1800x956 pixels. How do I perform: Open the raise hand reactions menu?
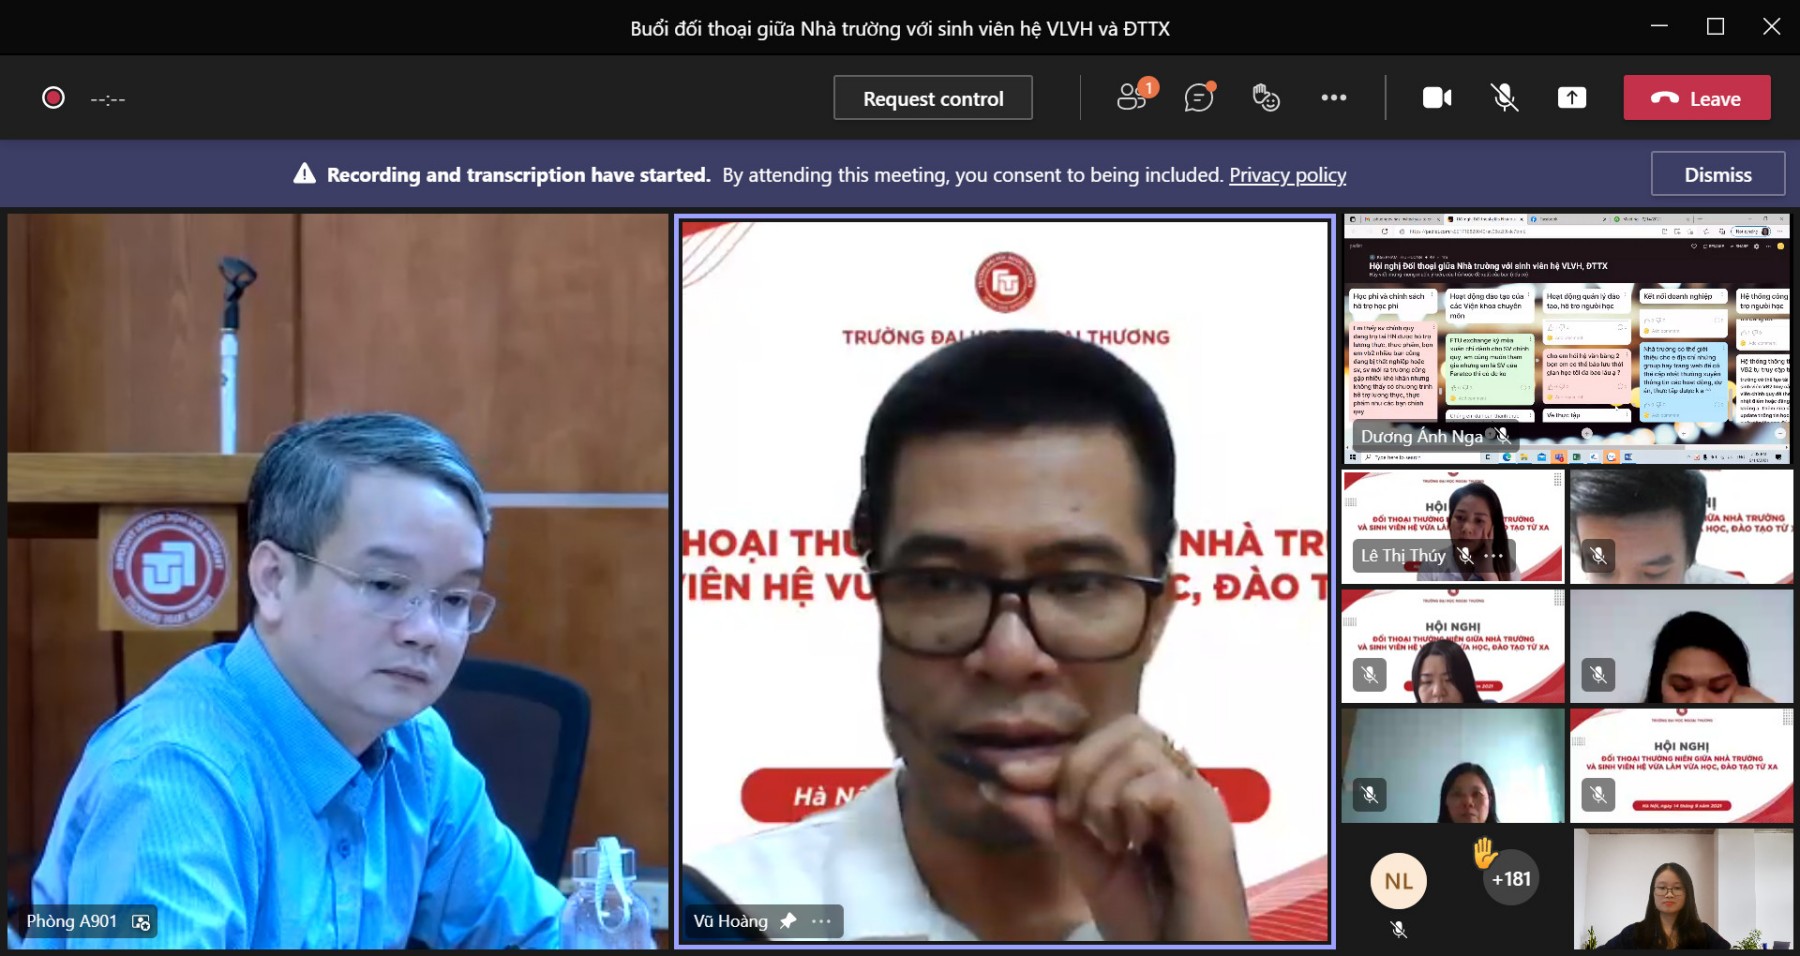tap(1265, 98)
